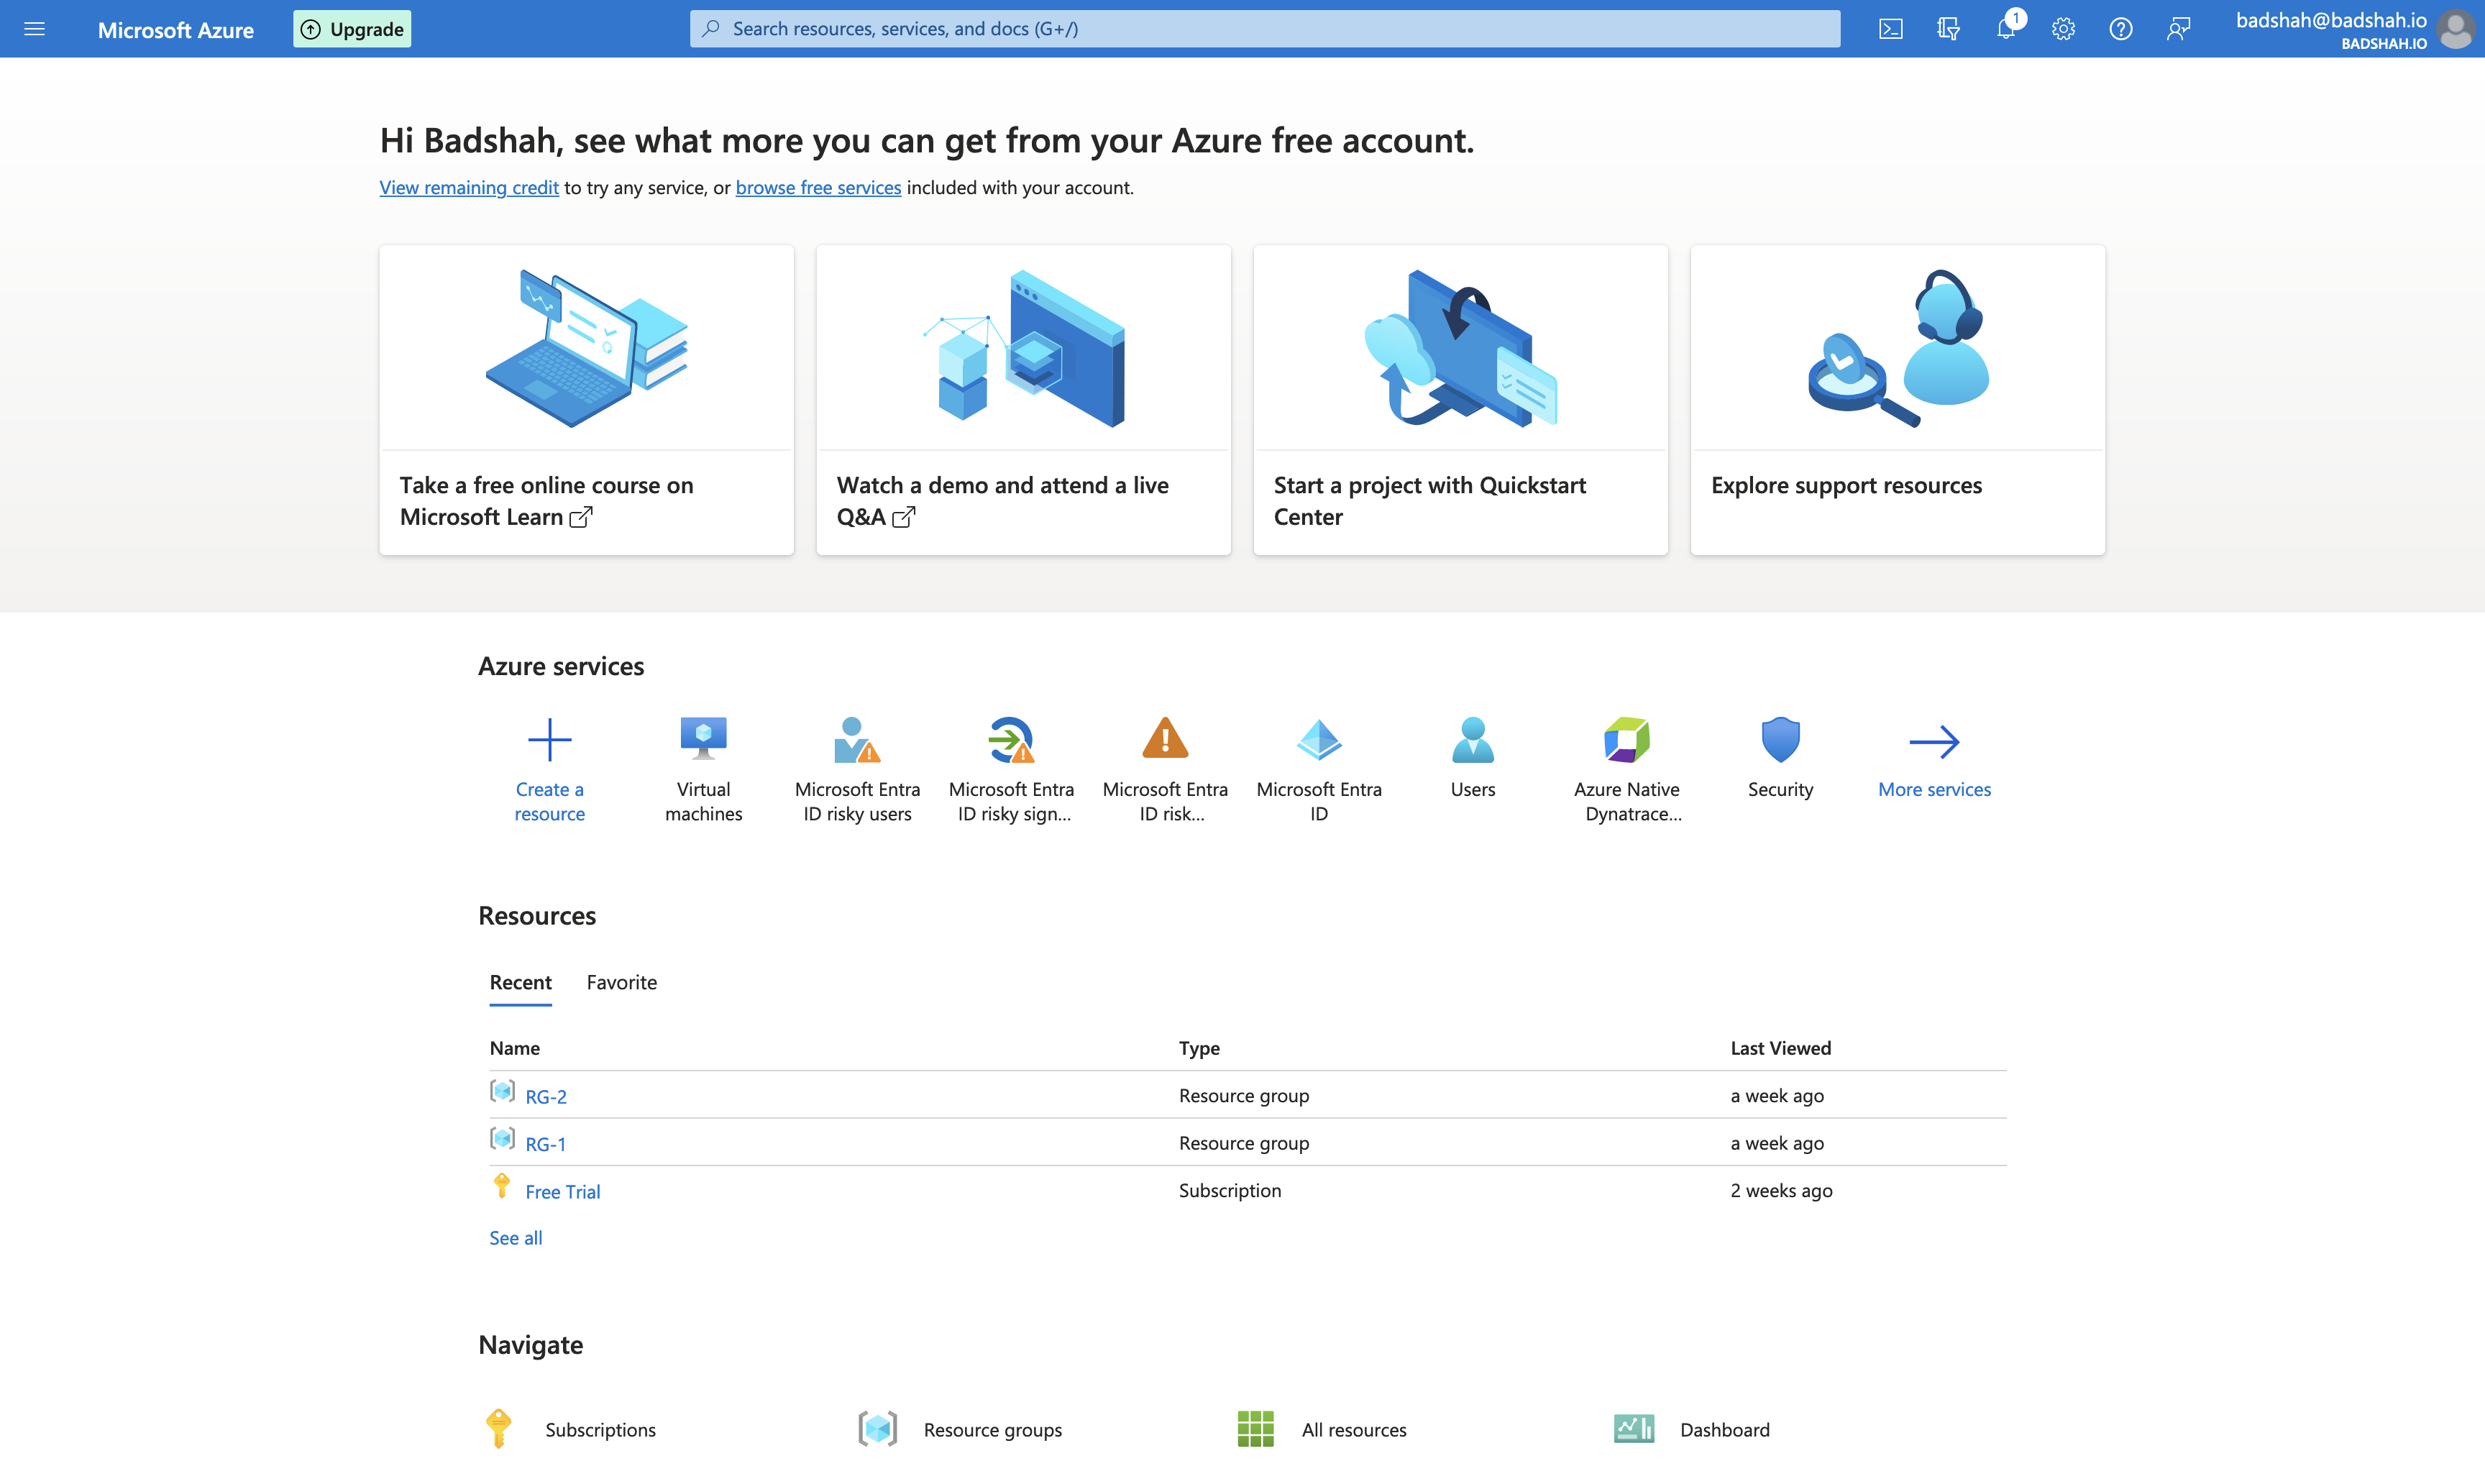
Task: Click the search resources input field
Action: [1265, 28]
